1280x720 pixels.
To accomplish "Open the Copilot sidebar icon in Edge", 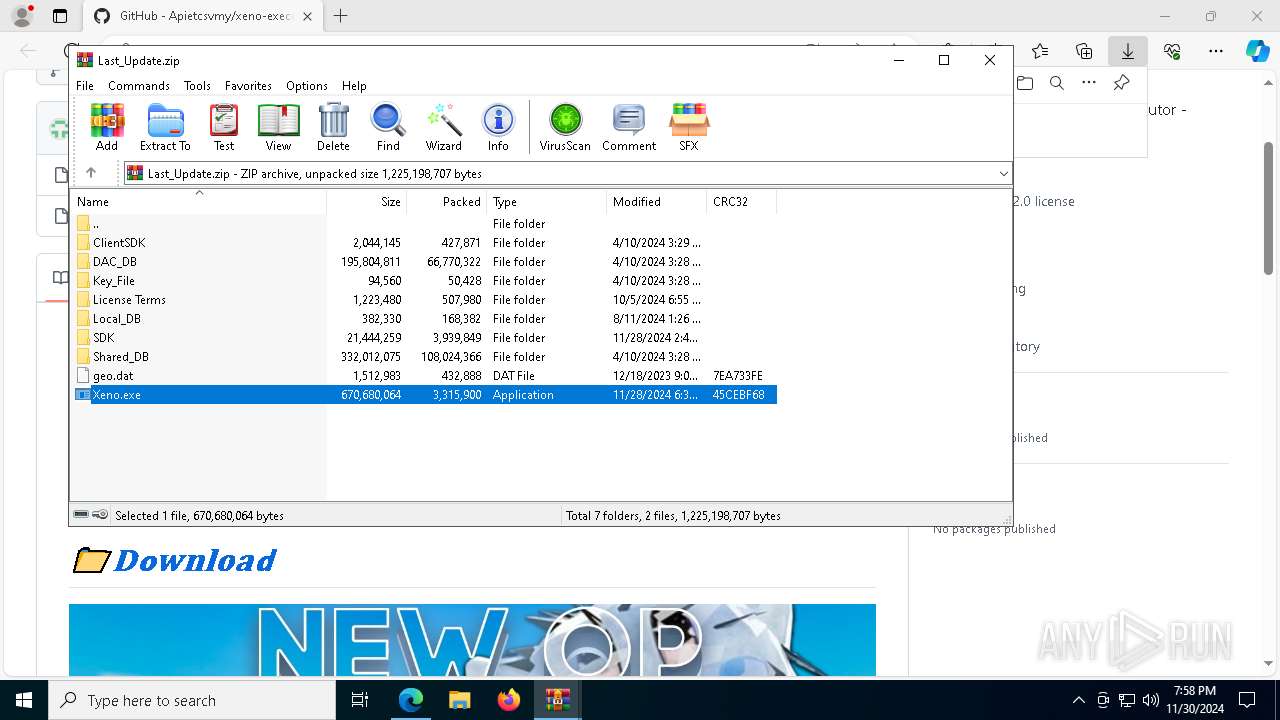I will tap(1257, 51).
